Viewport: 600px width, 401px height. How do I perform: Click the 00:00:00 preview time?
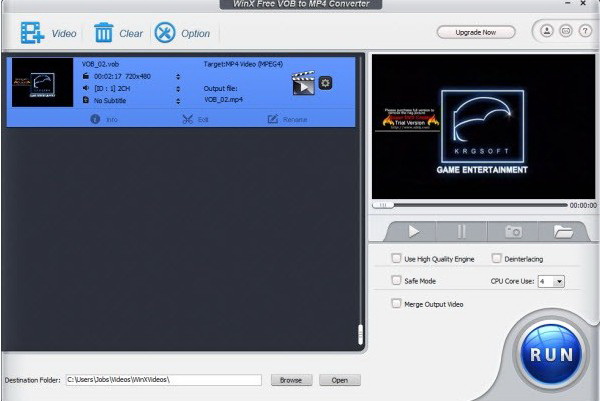click(x=583, y=205)
